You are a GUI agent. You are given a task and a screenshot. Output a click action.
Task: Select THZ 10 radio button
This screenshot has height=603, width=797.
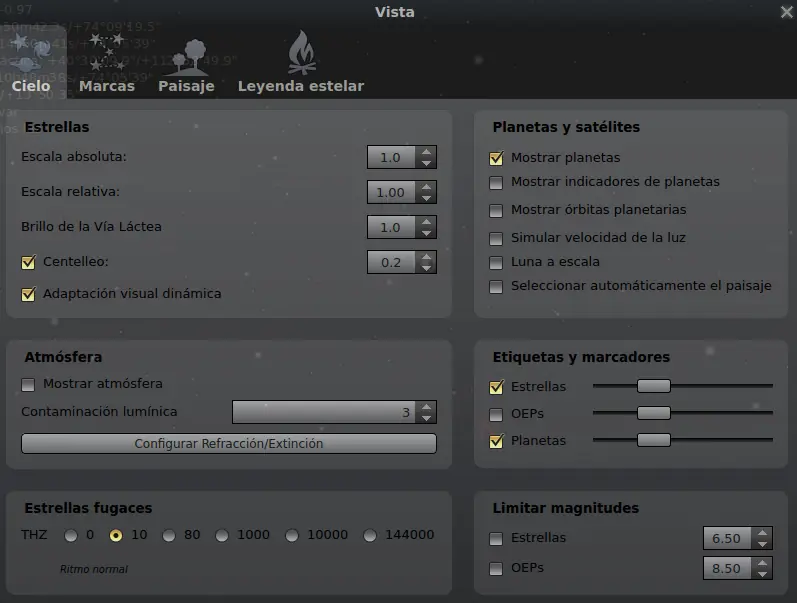coord(116,535)
